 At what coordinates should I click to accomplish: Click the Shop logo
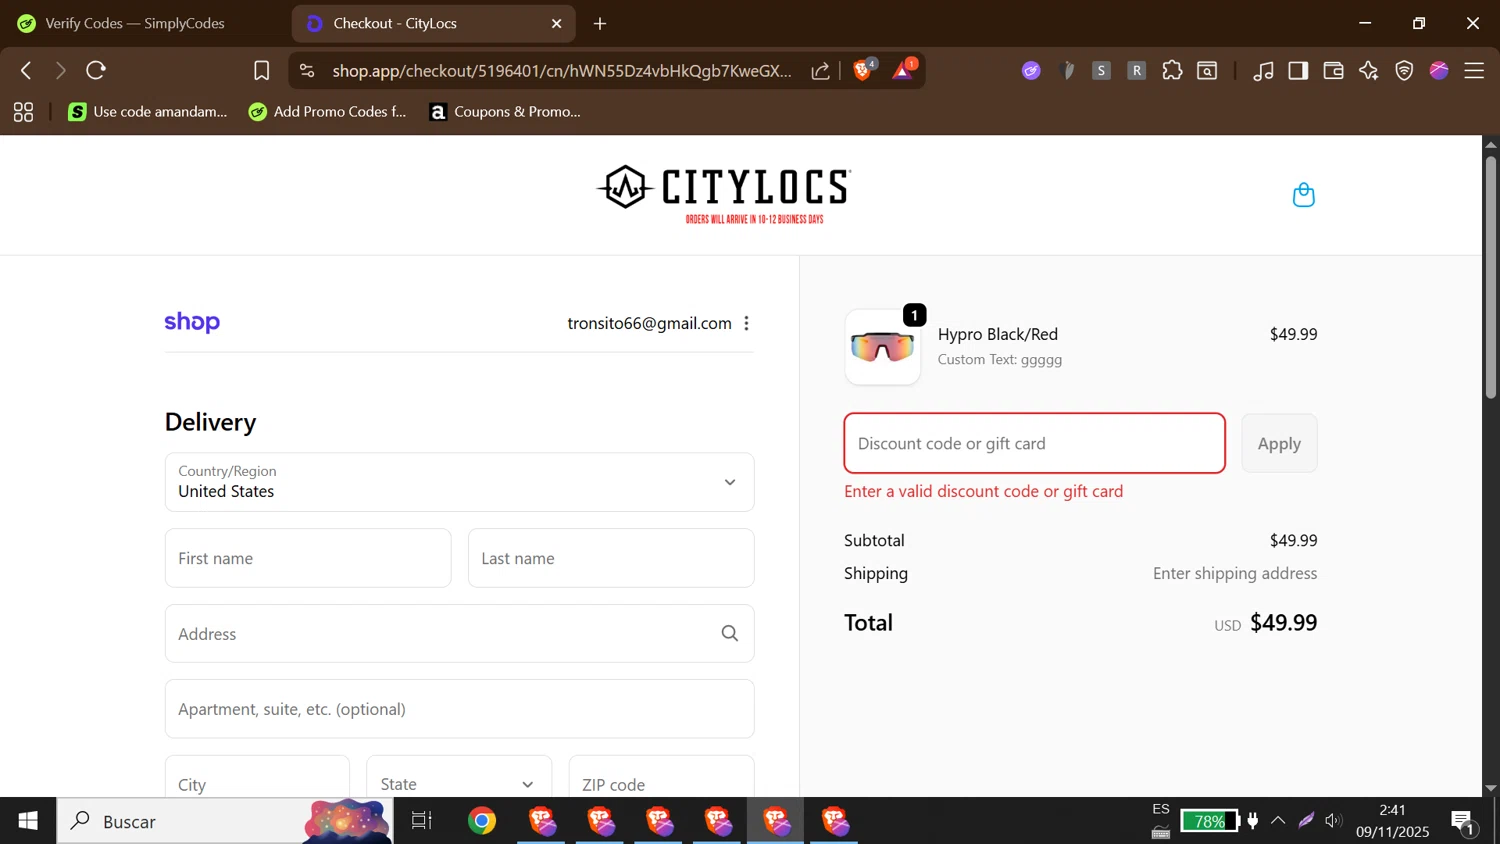pos(192,322)
